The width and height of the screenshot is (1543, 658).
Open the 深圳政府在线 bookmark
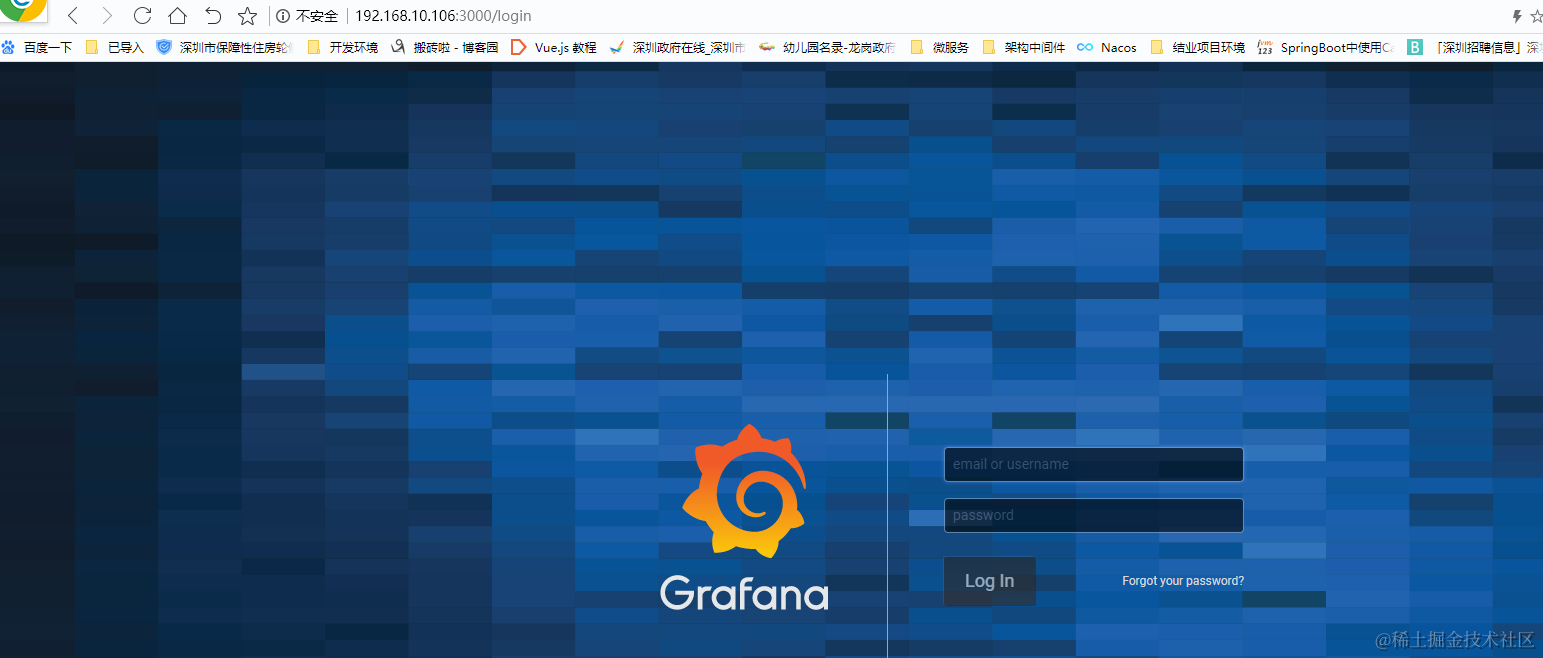pos(677,47)
